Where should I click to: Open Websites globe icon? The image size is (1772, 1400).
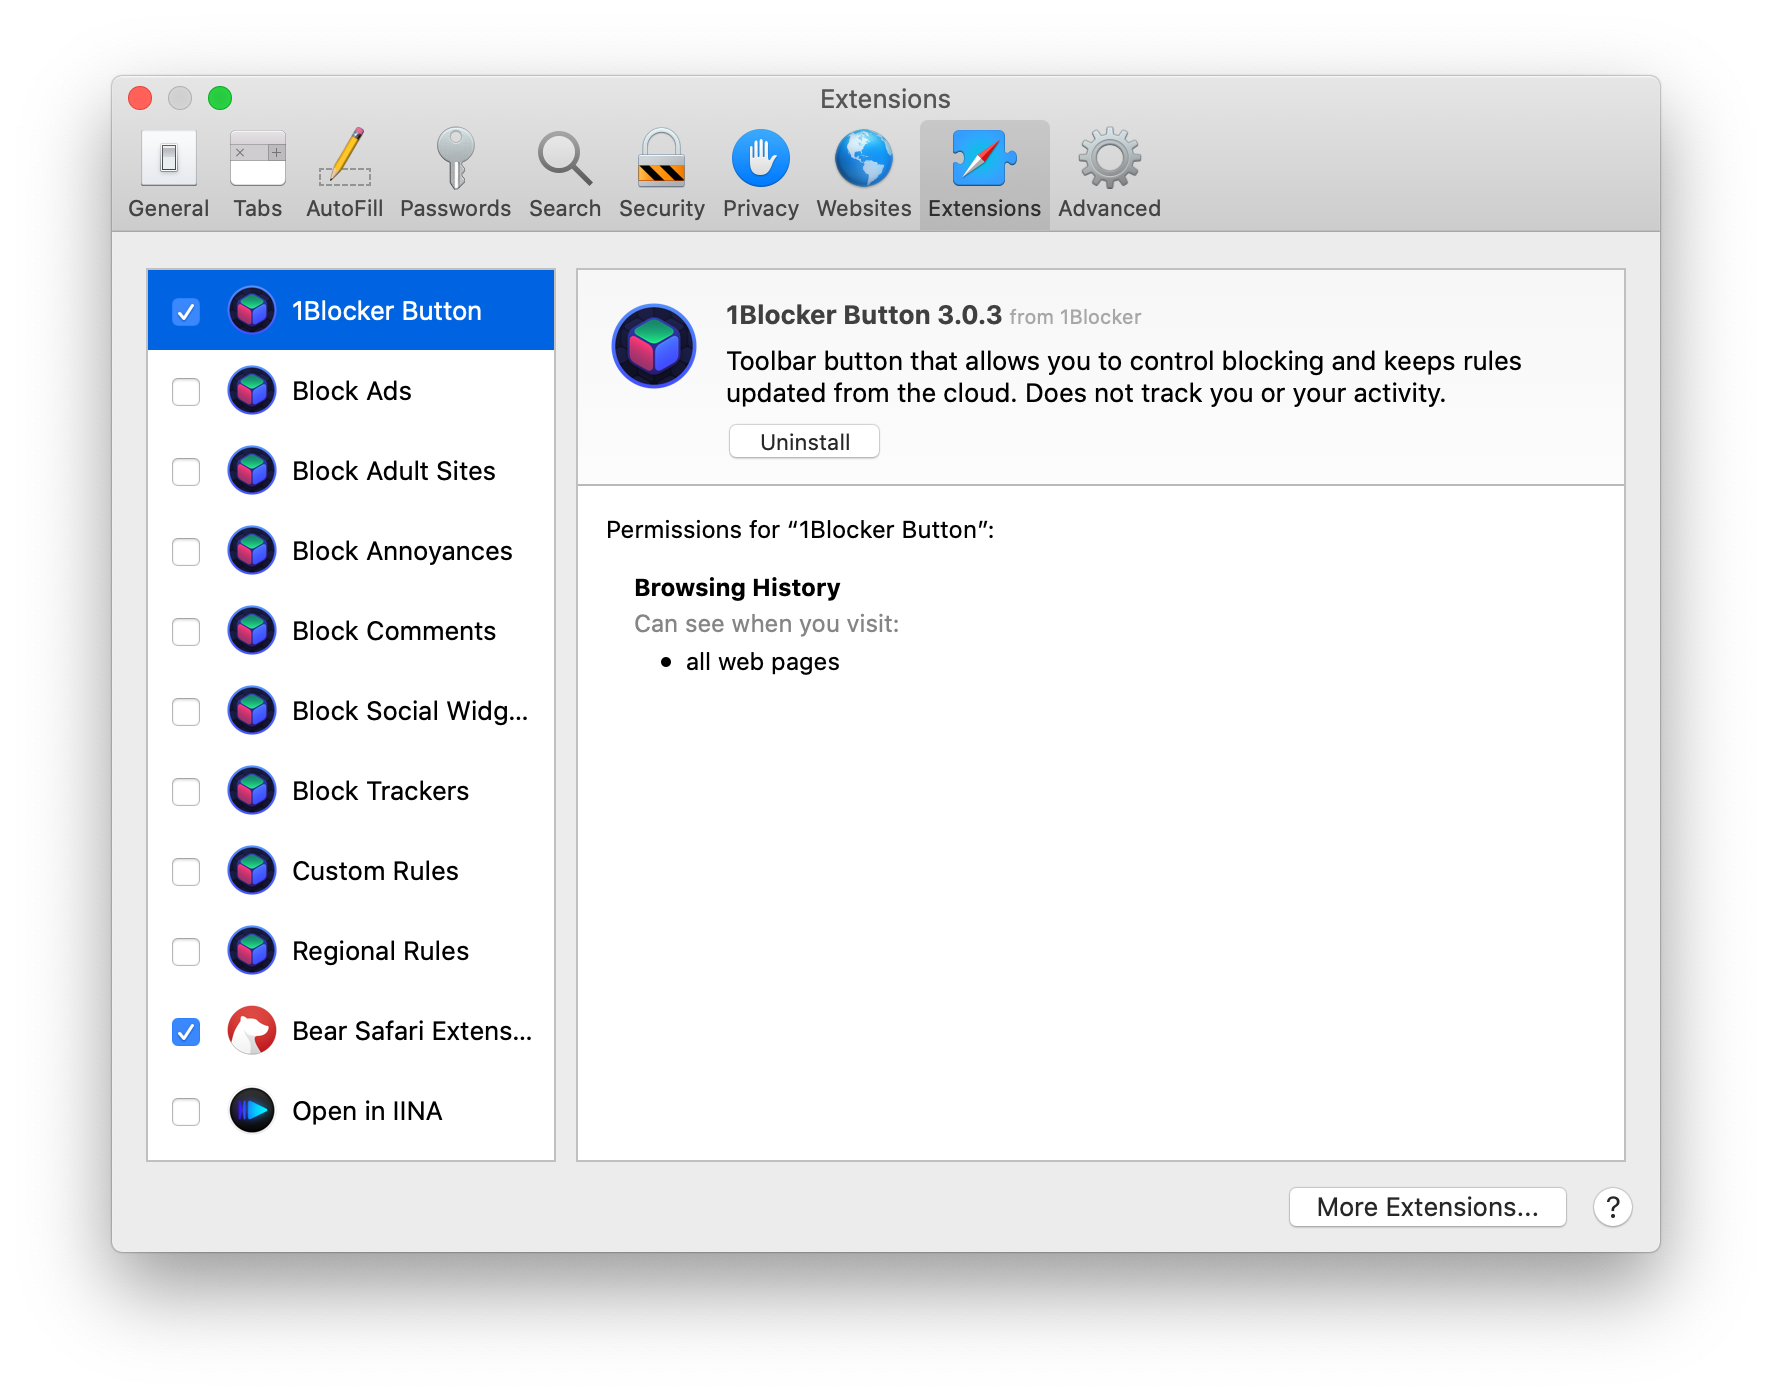coord(864,158)
